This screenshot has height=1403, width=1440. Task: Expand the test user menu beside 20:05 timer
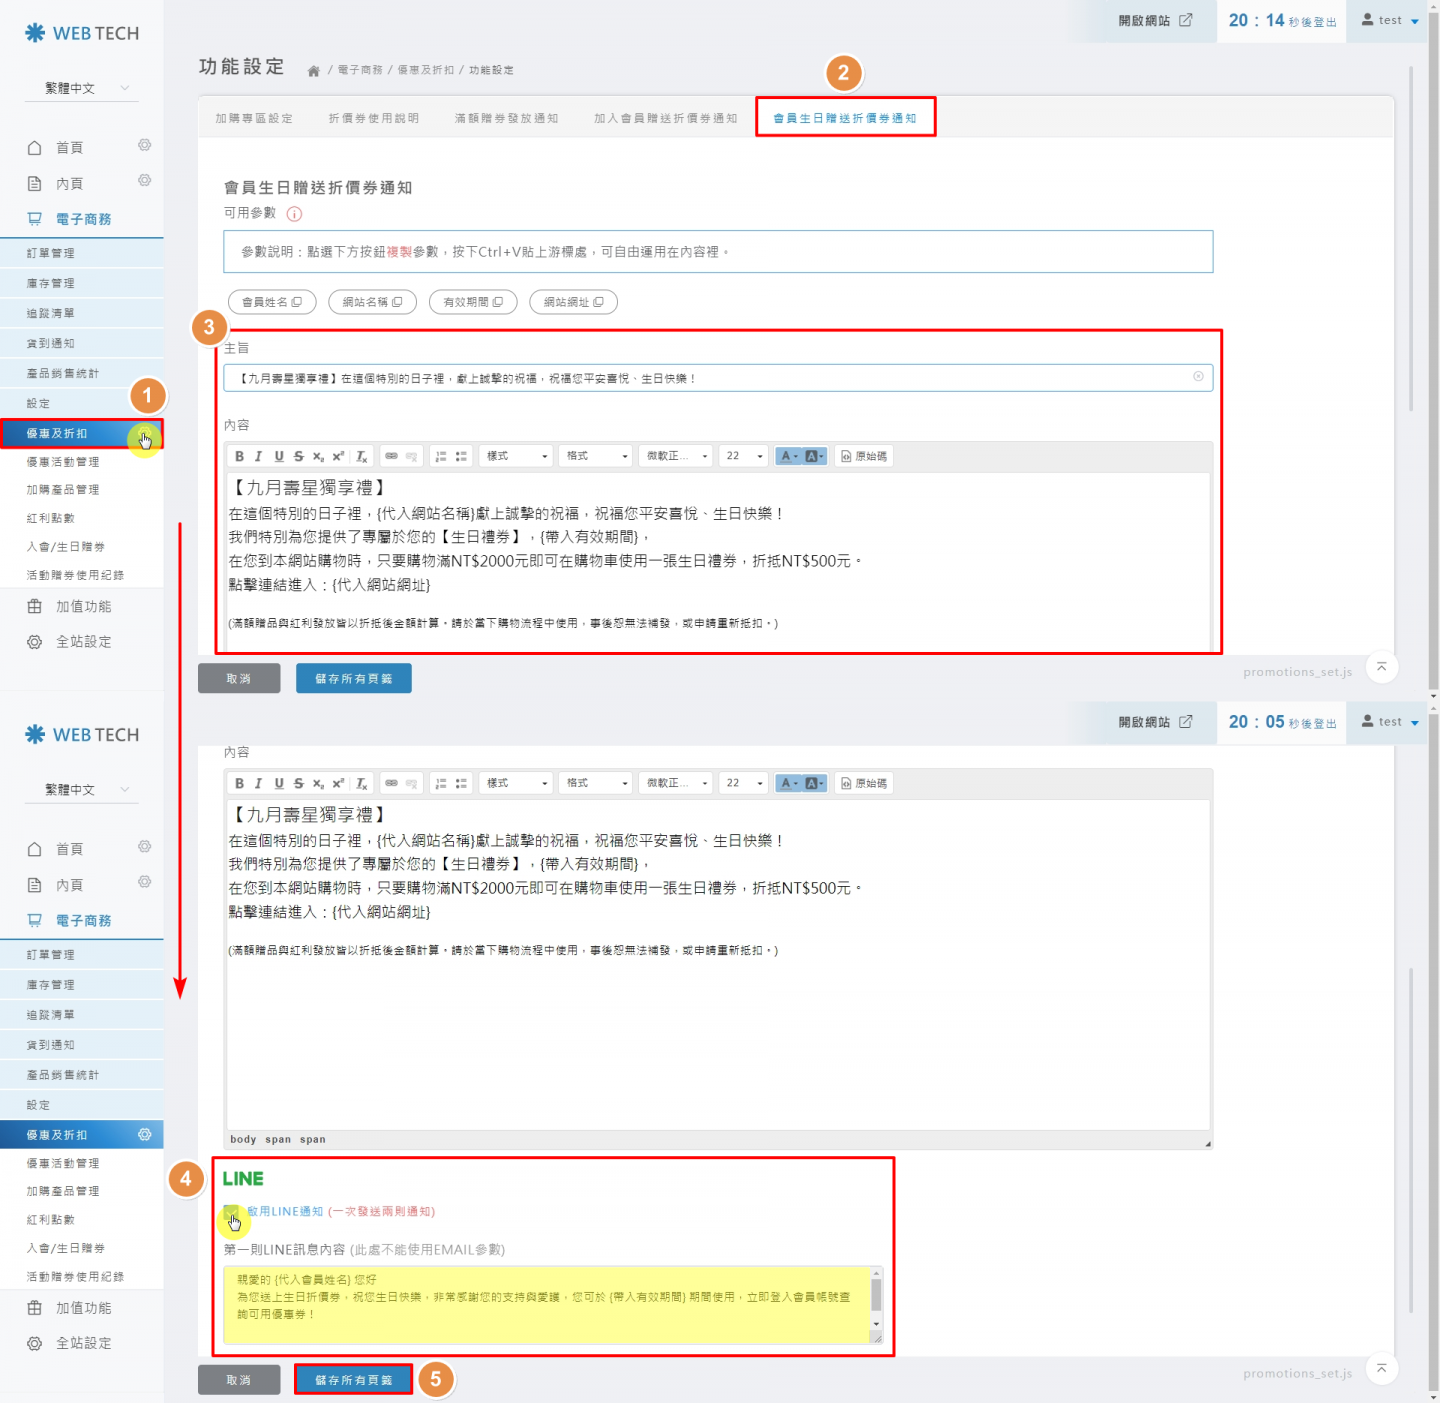[1390, 722]
